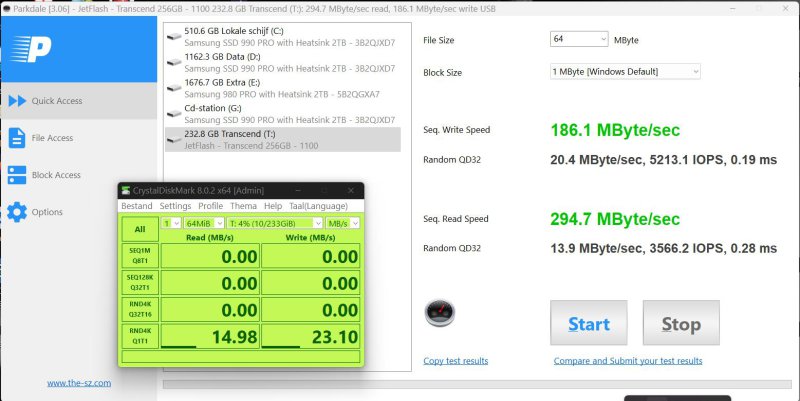Click the speedometer gauge icon
This screenshot has height=401, width=800.
[x=440, y=313]
